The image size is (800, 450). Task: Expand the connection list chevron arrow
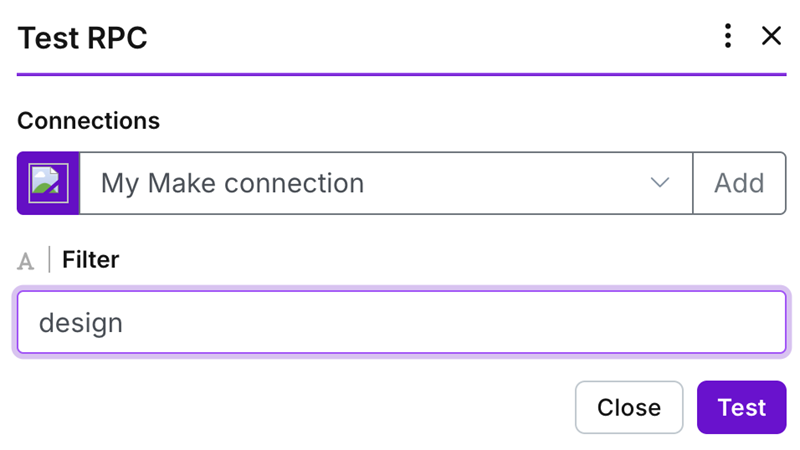point(659,183)
